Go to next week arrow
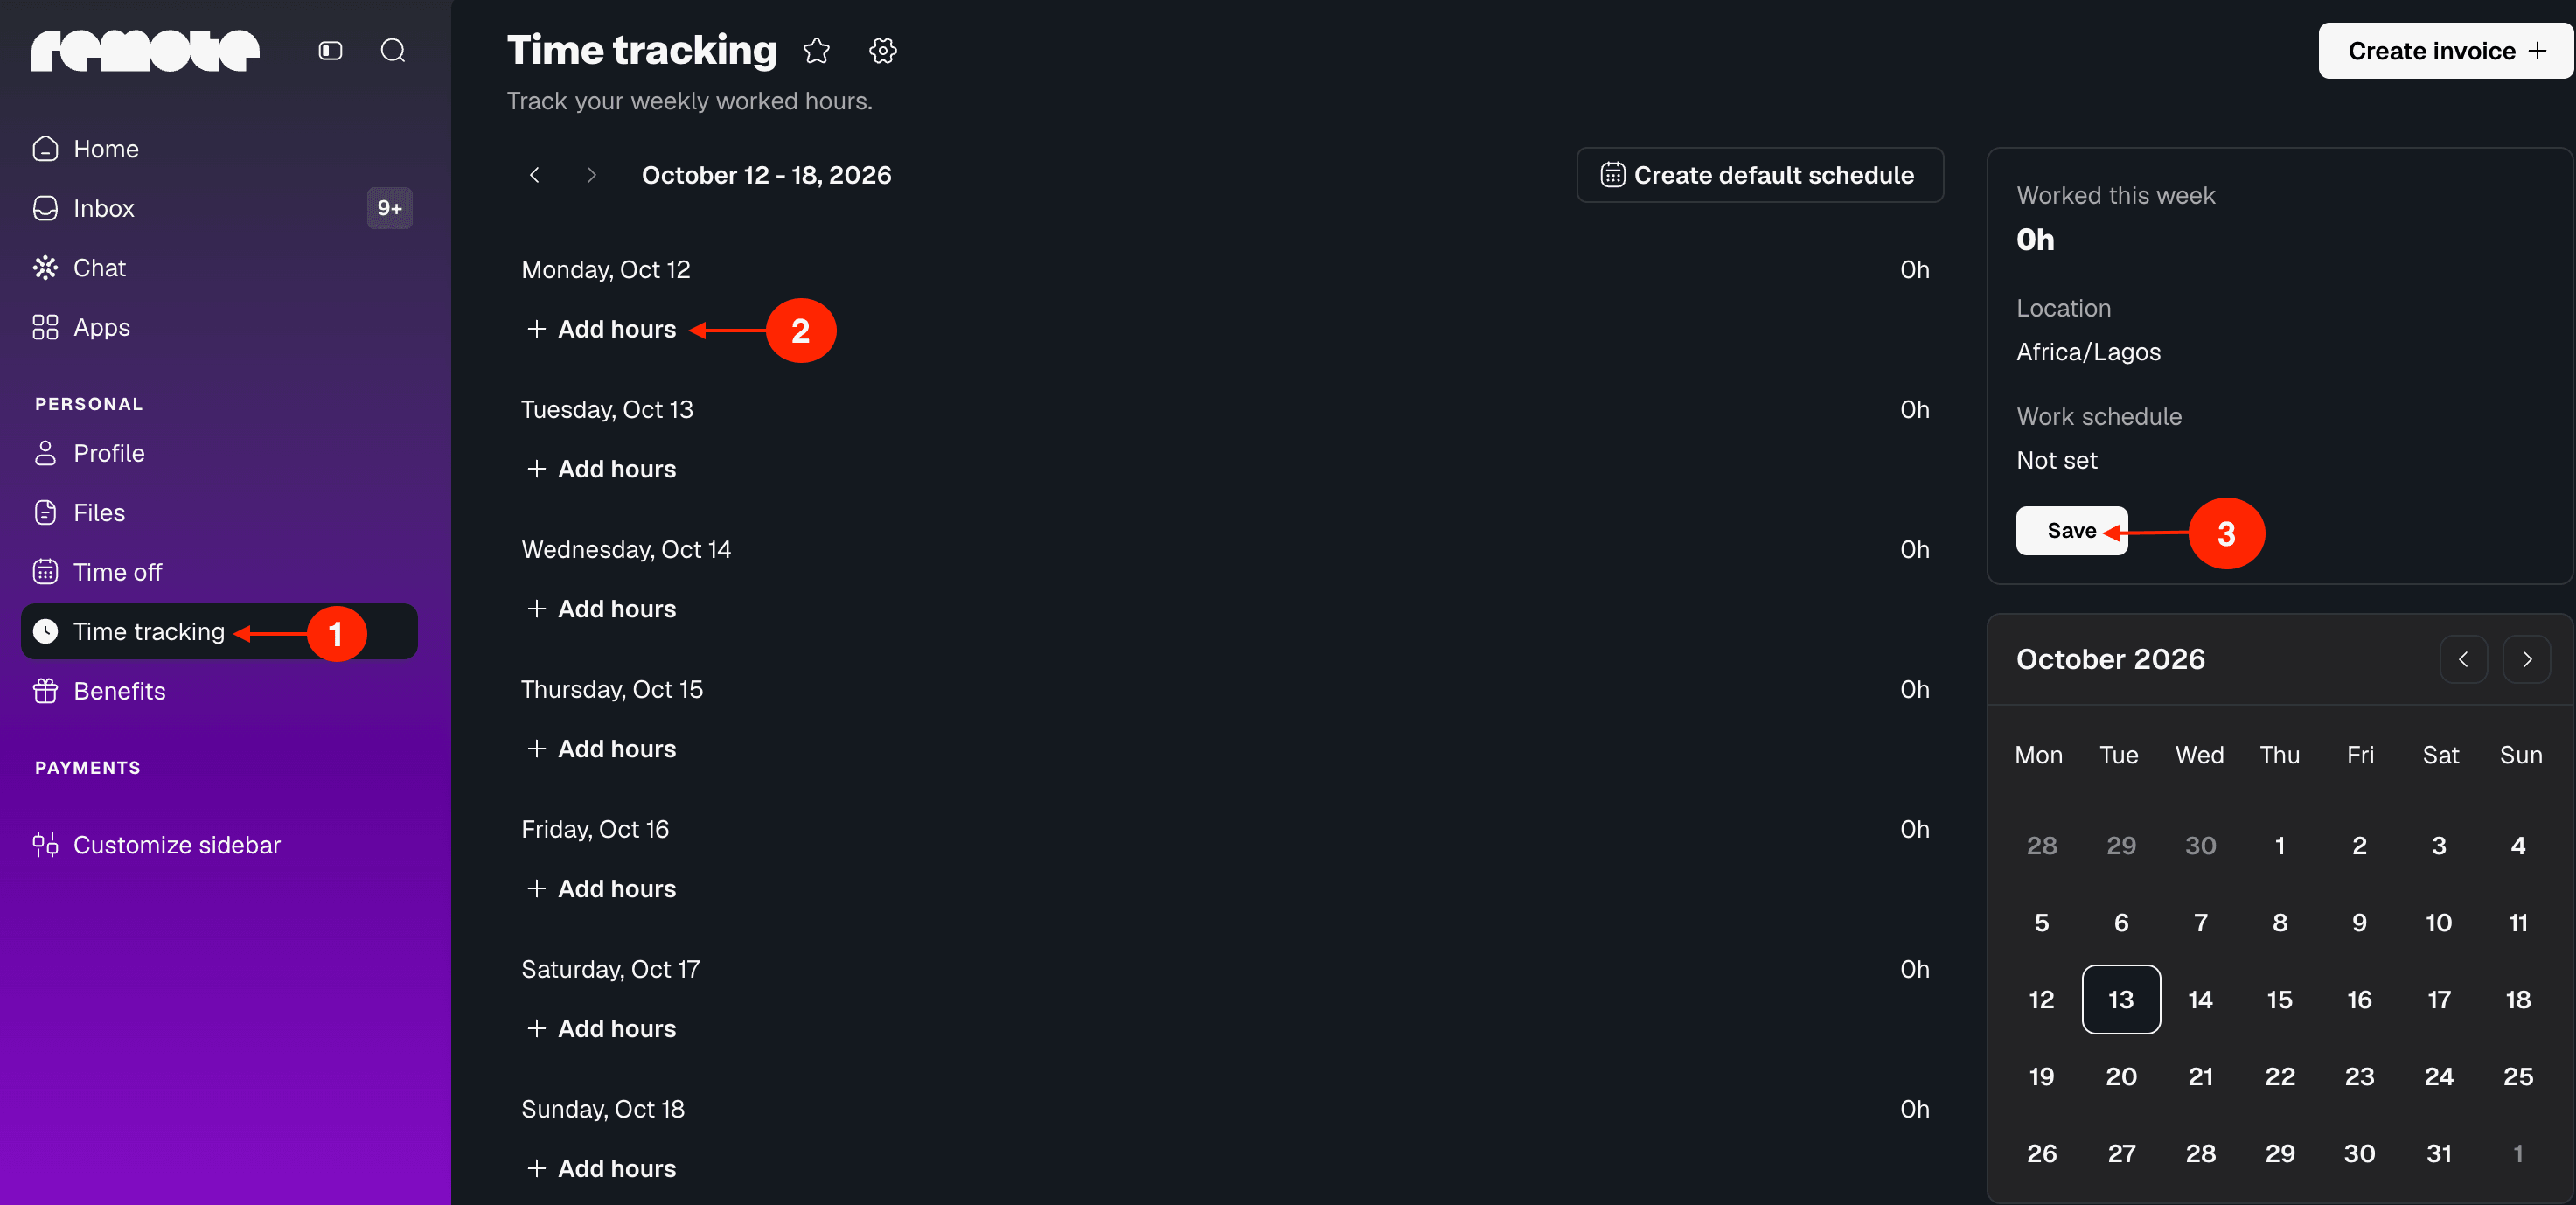Image resolution: width=2576 pixels, height=1205 pixels. click(591, 175)
